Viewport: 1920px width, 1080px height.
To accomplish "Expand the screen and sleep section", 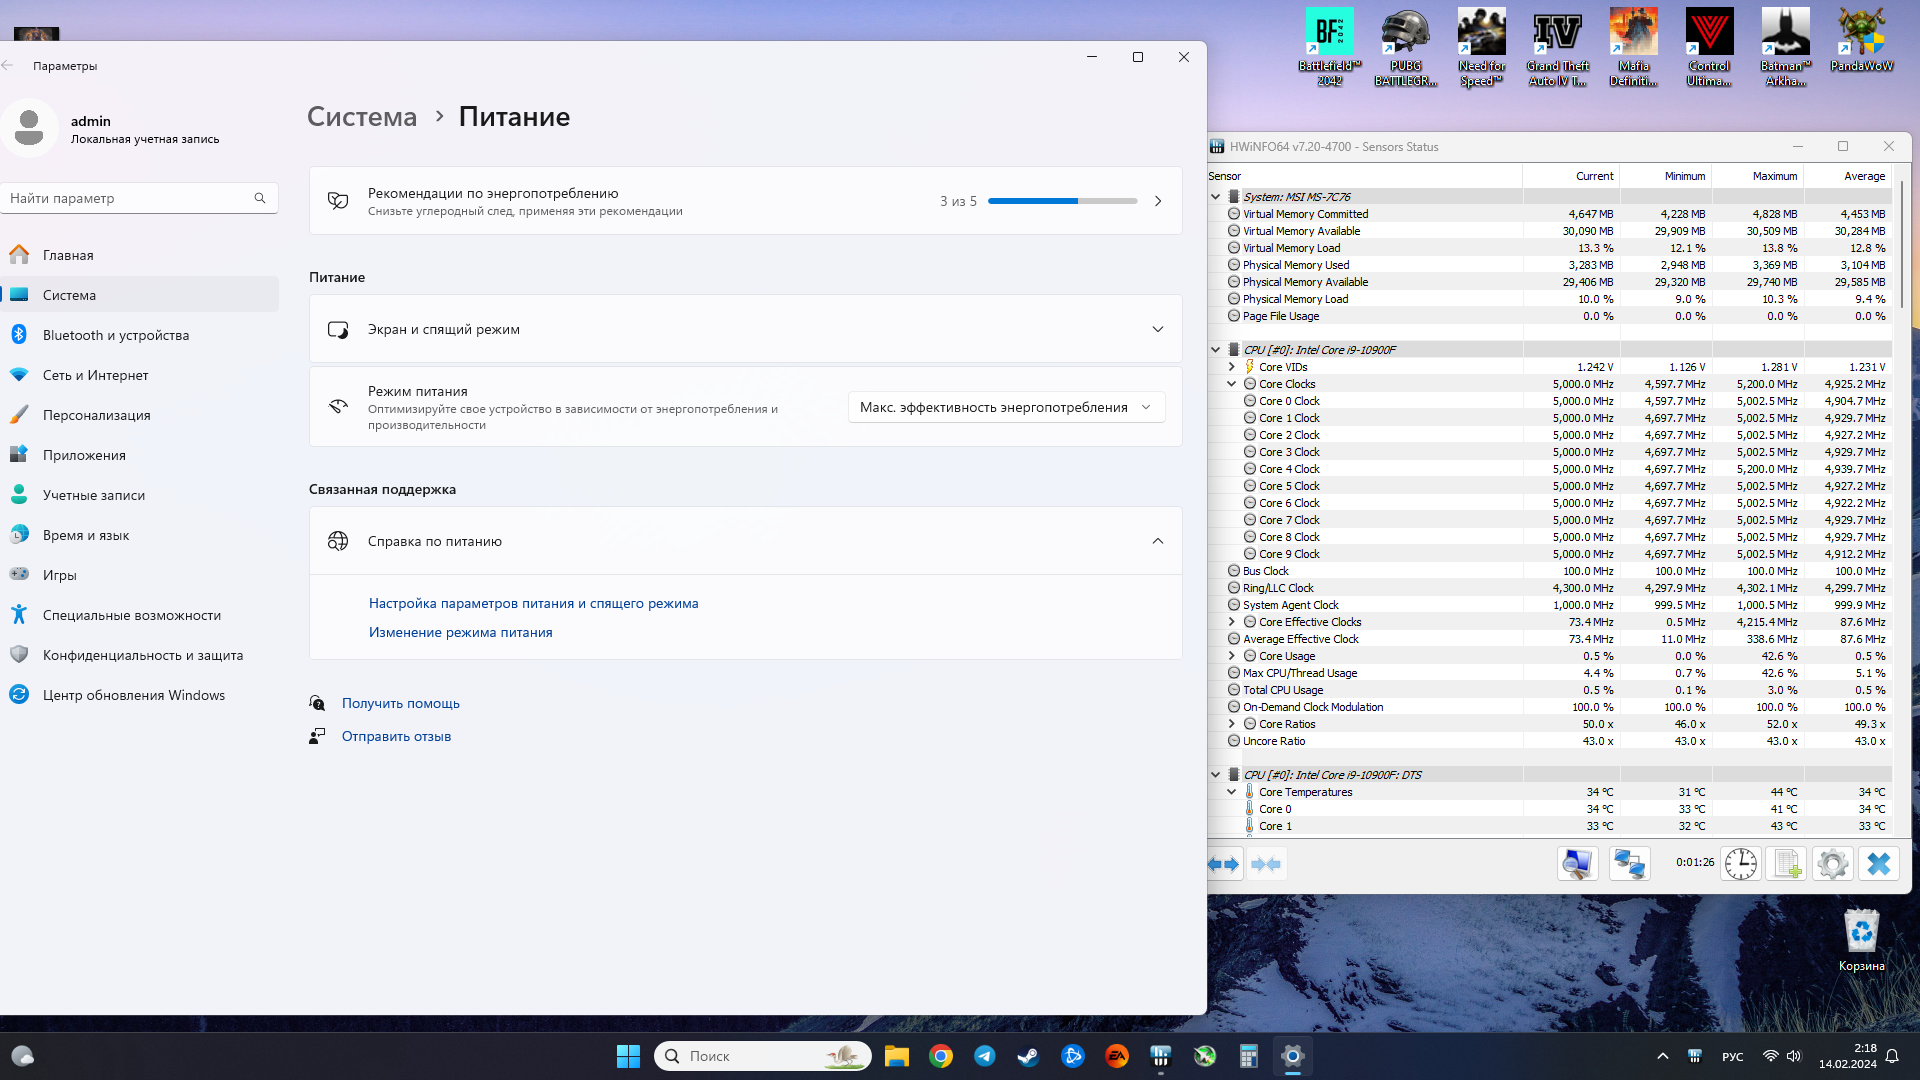I will [x=1157, y=329].
